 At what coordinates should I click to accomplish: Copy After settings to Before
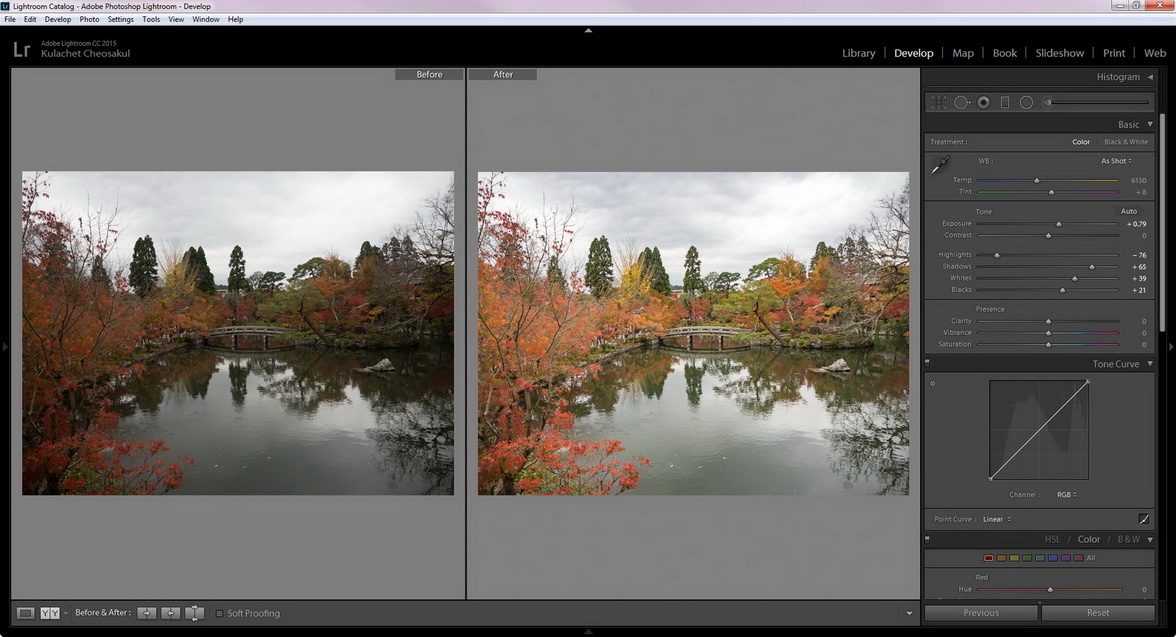[x=170, y=613]
